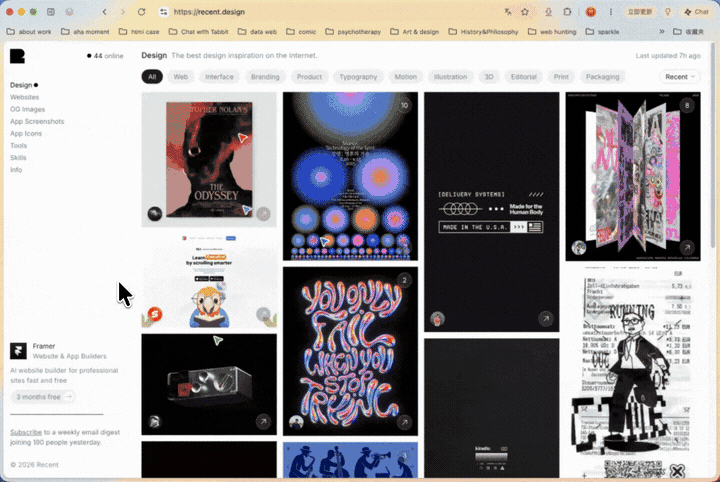This screenshot has width=720, height=482.
Task: Open author avatar on the fanned magazines card
Action: (x=579, y=247)
